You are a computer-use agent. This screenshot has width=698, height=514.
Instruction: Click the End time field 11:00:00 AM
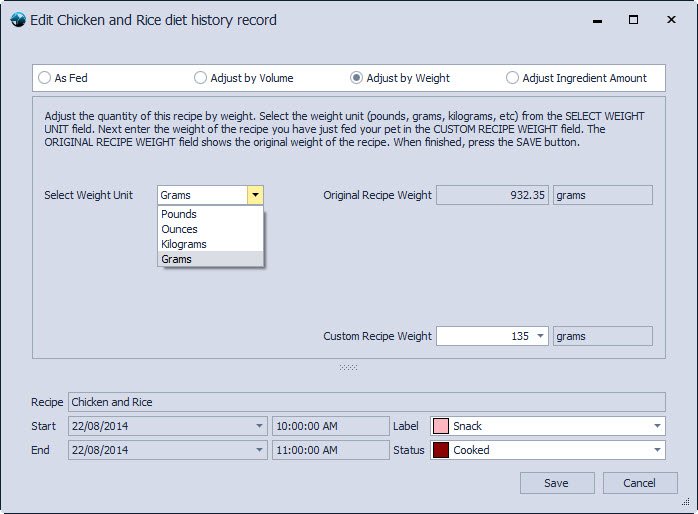(x=329, y=450)
